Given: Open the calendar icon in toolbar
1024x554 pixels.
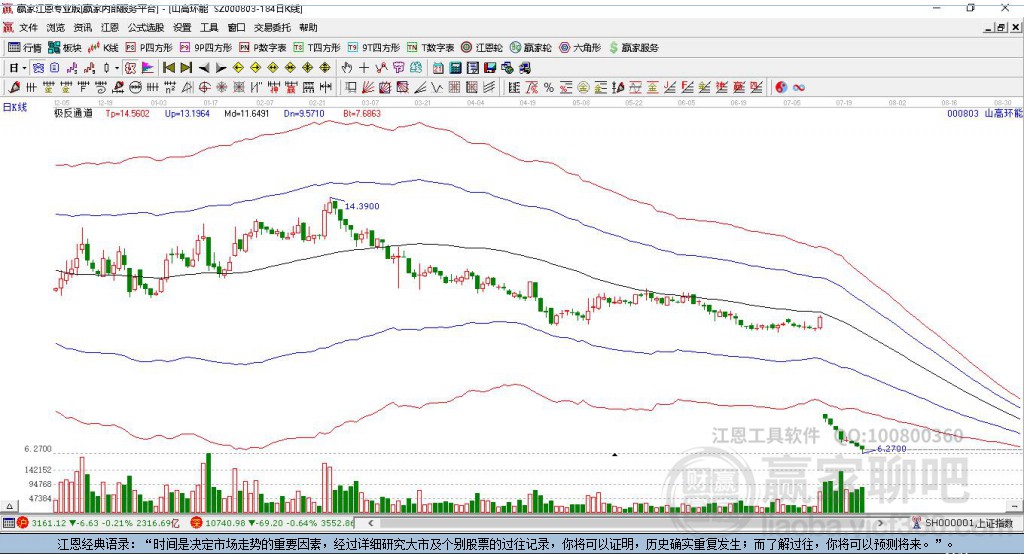Looking at the screenshot, I should [438, 68].
